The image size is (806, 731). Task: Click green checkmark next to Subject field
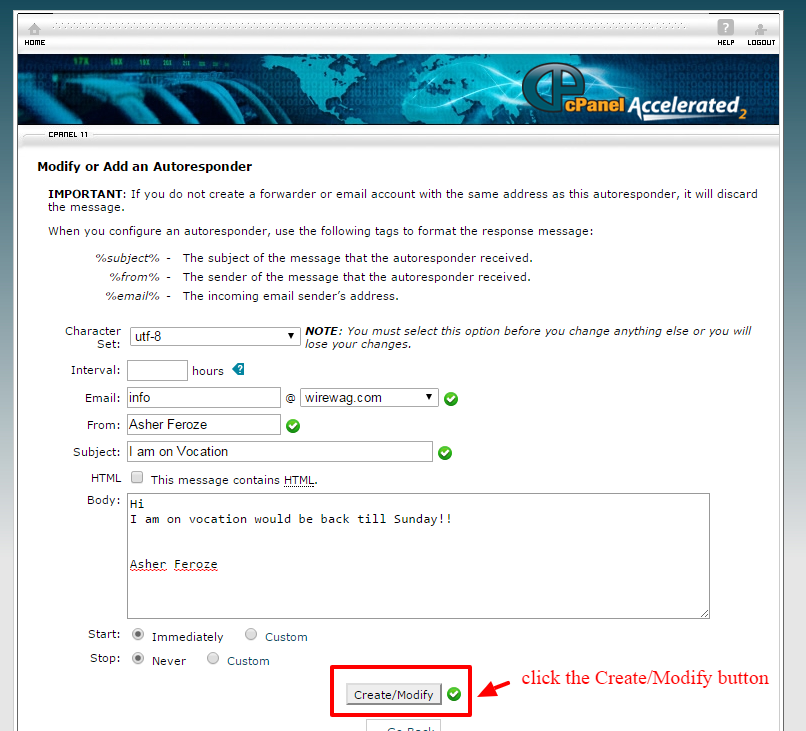click(445, 453)
